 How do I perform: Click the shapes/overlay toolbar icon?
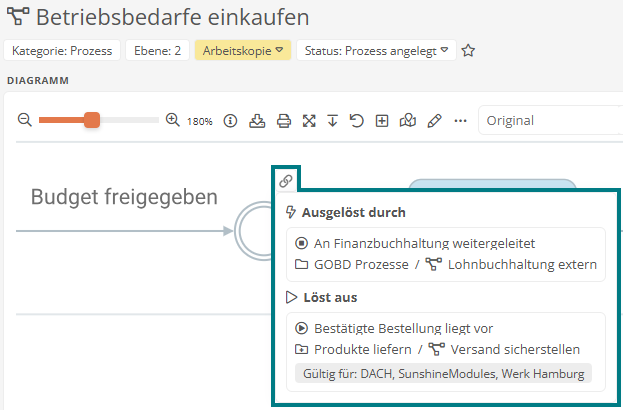click(x=408, y=120)
